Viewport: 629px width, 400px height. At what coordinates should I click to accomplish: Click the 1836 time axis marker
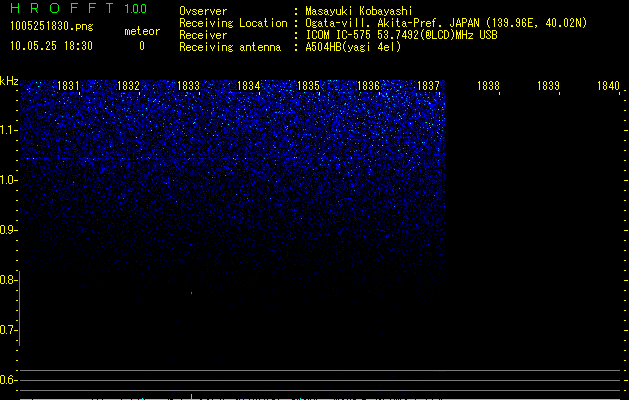(368, 86)
